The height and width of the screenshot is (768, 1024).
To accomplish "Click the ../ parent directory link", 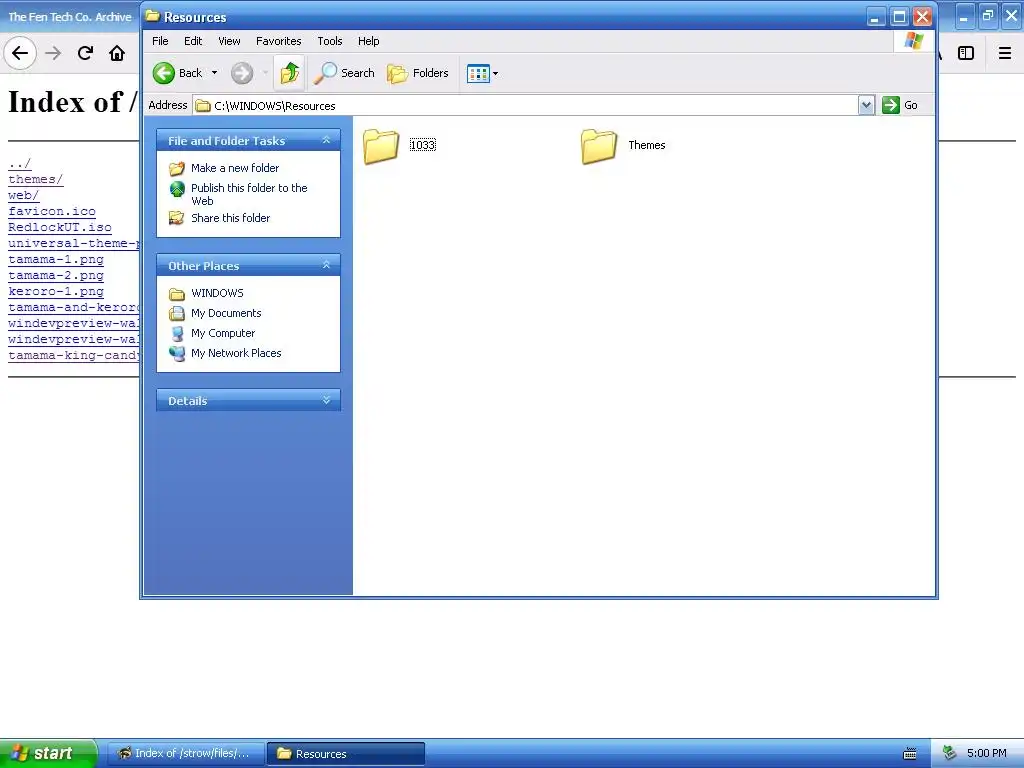I will tap(20, 163).
